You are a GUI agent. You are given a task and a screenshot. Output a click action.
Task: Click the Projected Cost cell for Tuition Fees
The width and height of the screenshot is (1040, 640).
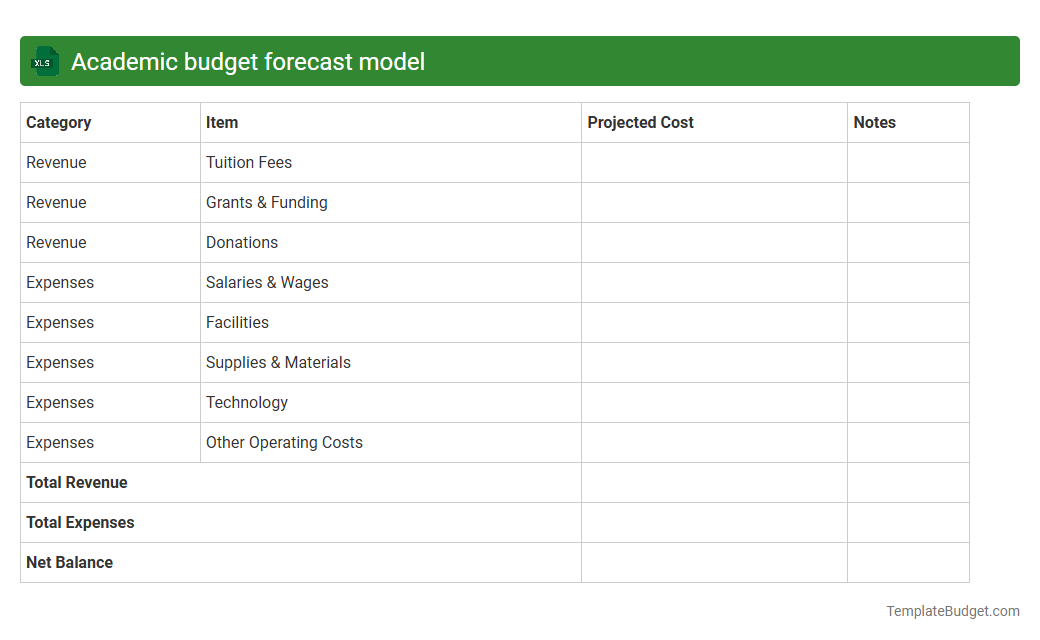point(713,162)
